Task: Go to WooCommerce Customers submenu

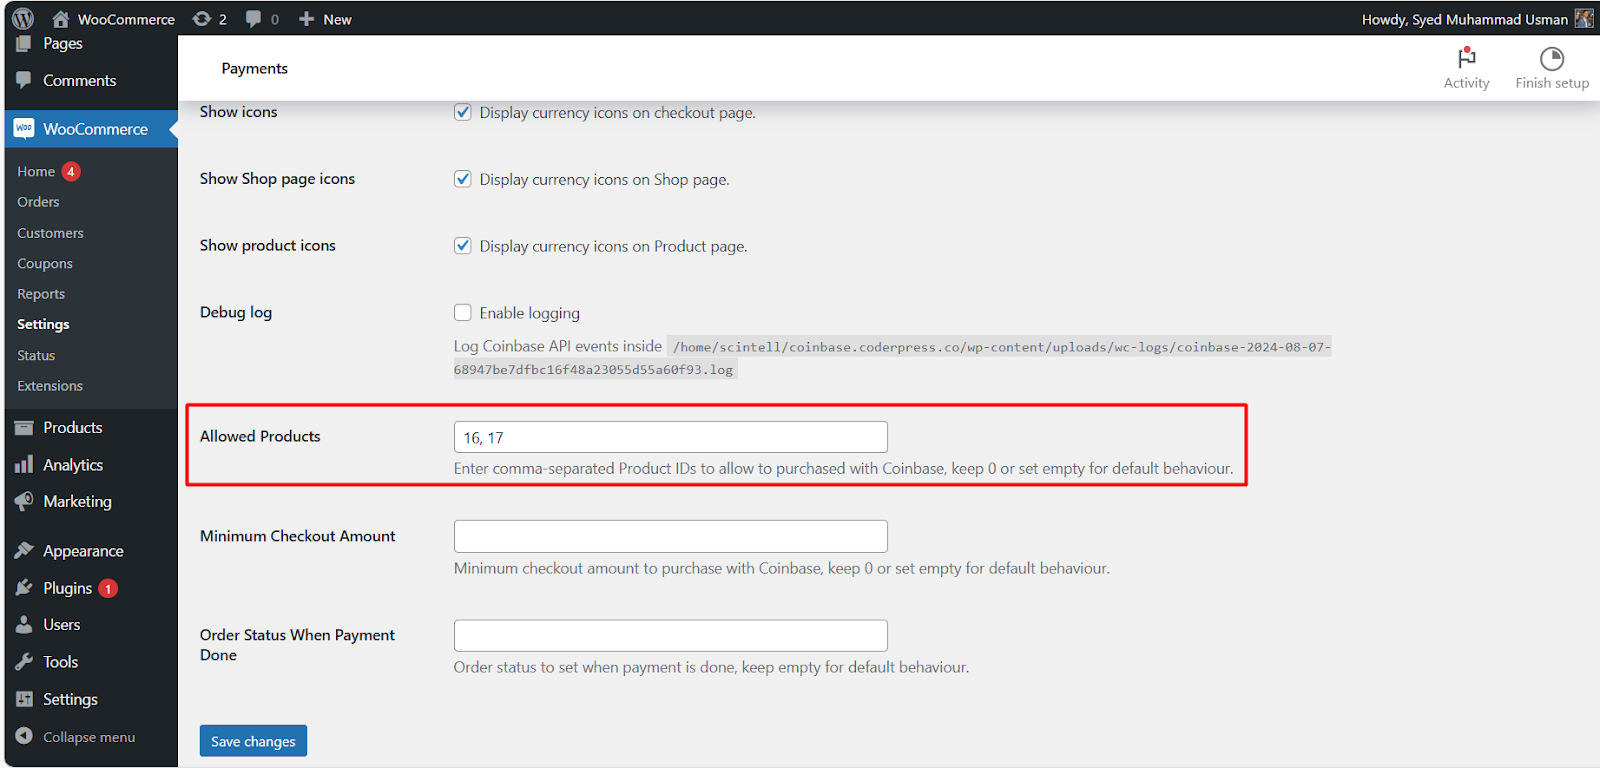Action: [50, 233]
